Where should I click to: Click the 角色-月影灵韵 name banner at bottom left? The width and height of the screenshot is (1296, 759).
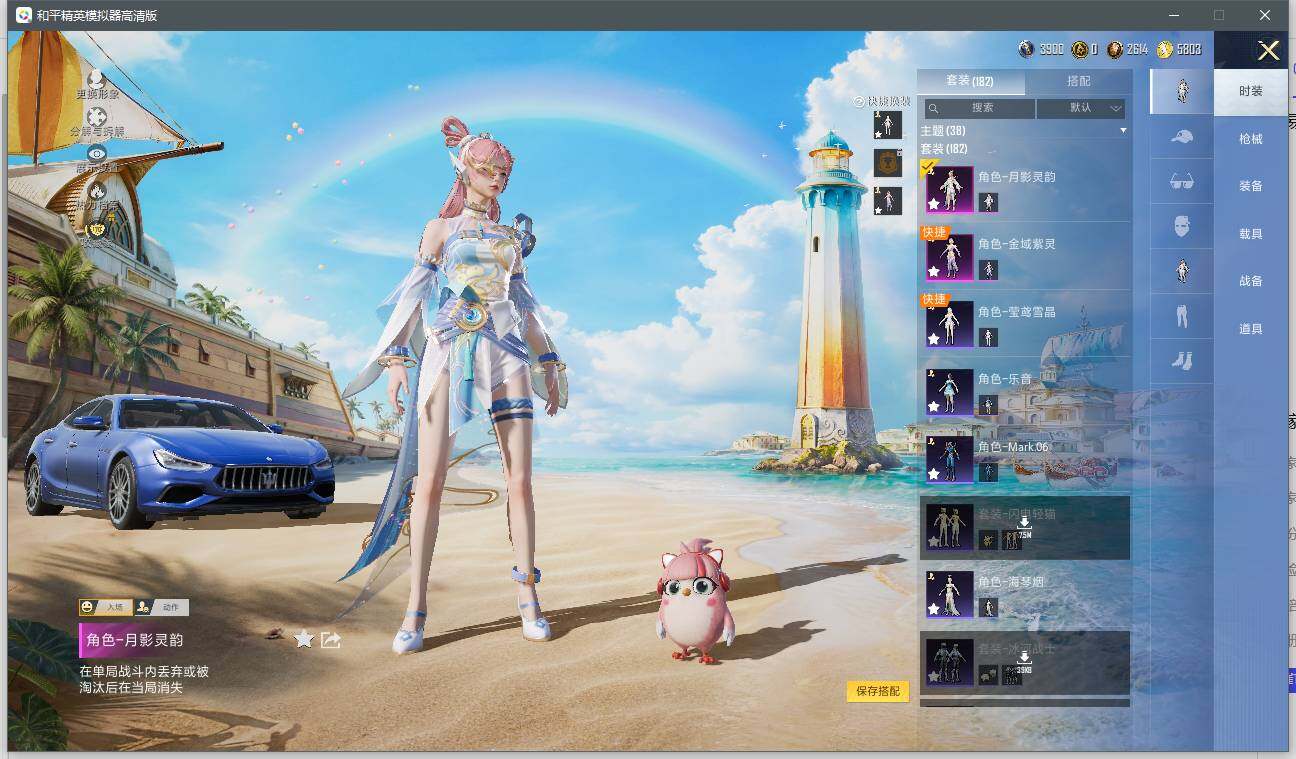click(x=135, y=640)
